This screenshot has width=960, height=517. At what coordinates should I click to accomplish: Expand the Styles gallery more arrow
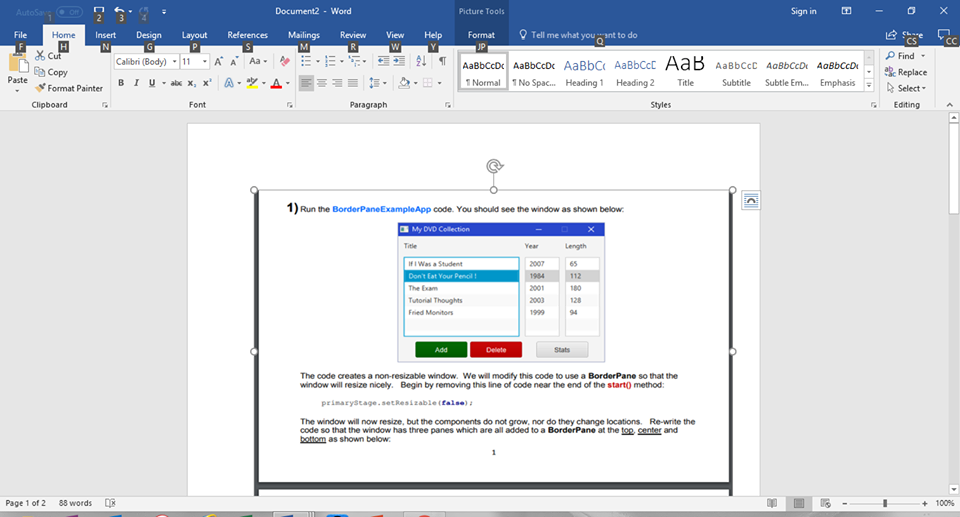pyautogui.click(x=869, y=86)
